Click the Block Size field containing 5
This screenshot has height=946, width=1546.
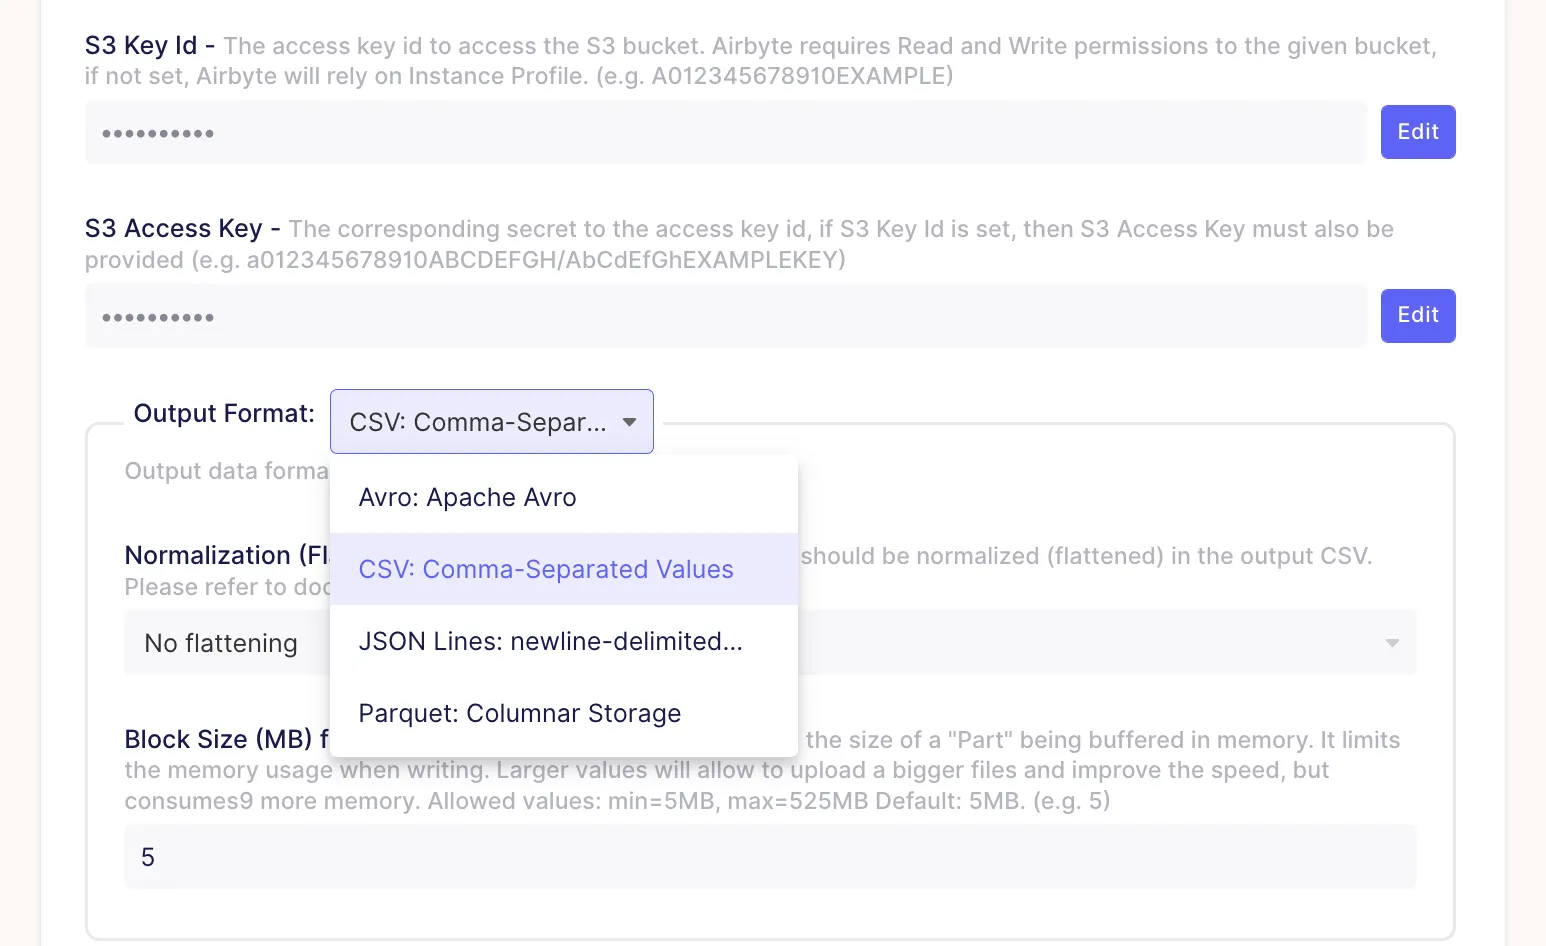click(770, 857)
